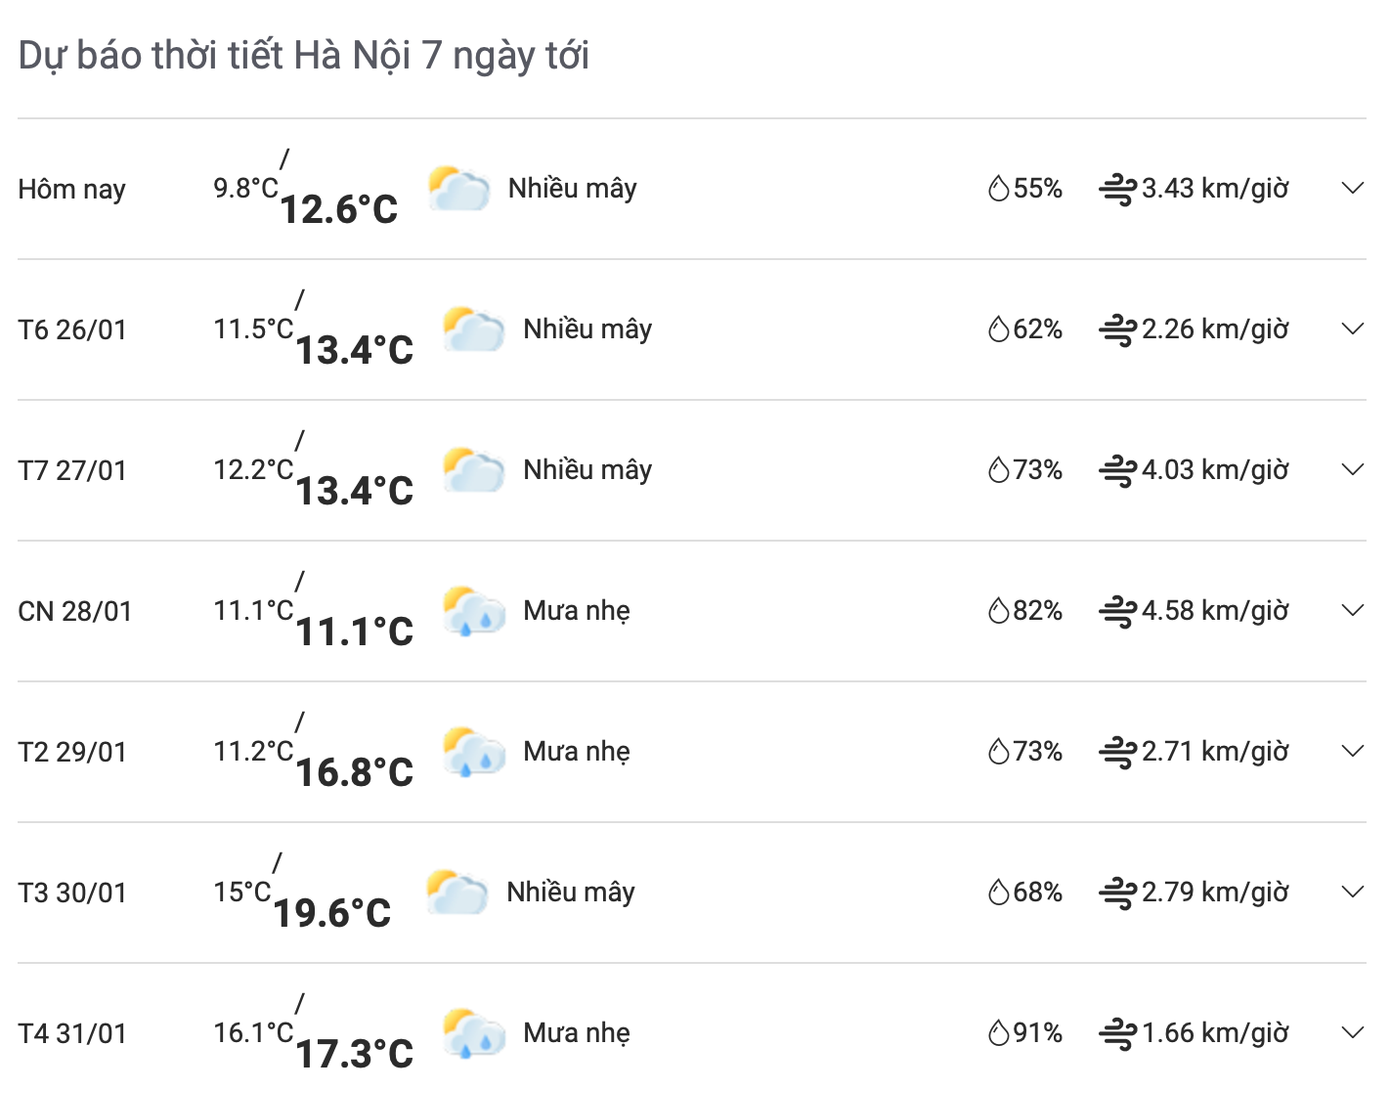This screenshot has height=1093, width=1390.
Task: Click the 13.4°C temperature for T7 27/01
Action: click(x=354, y=490)
